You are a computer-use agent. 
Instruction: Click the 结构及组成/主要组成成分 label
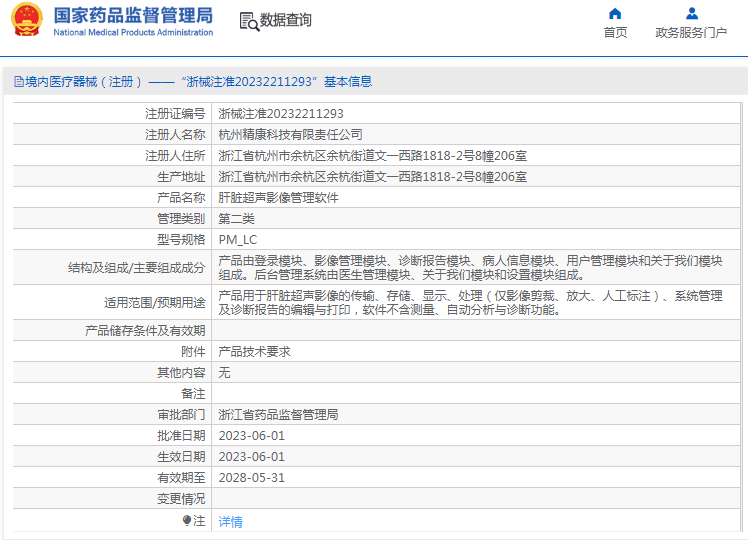click(136, 268)
